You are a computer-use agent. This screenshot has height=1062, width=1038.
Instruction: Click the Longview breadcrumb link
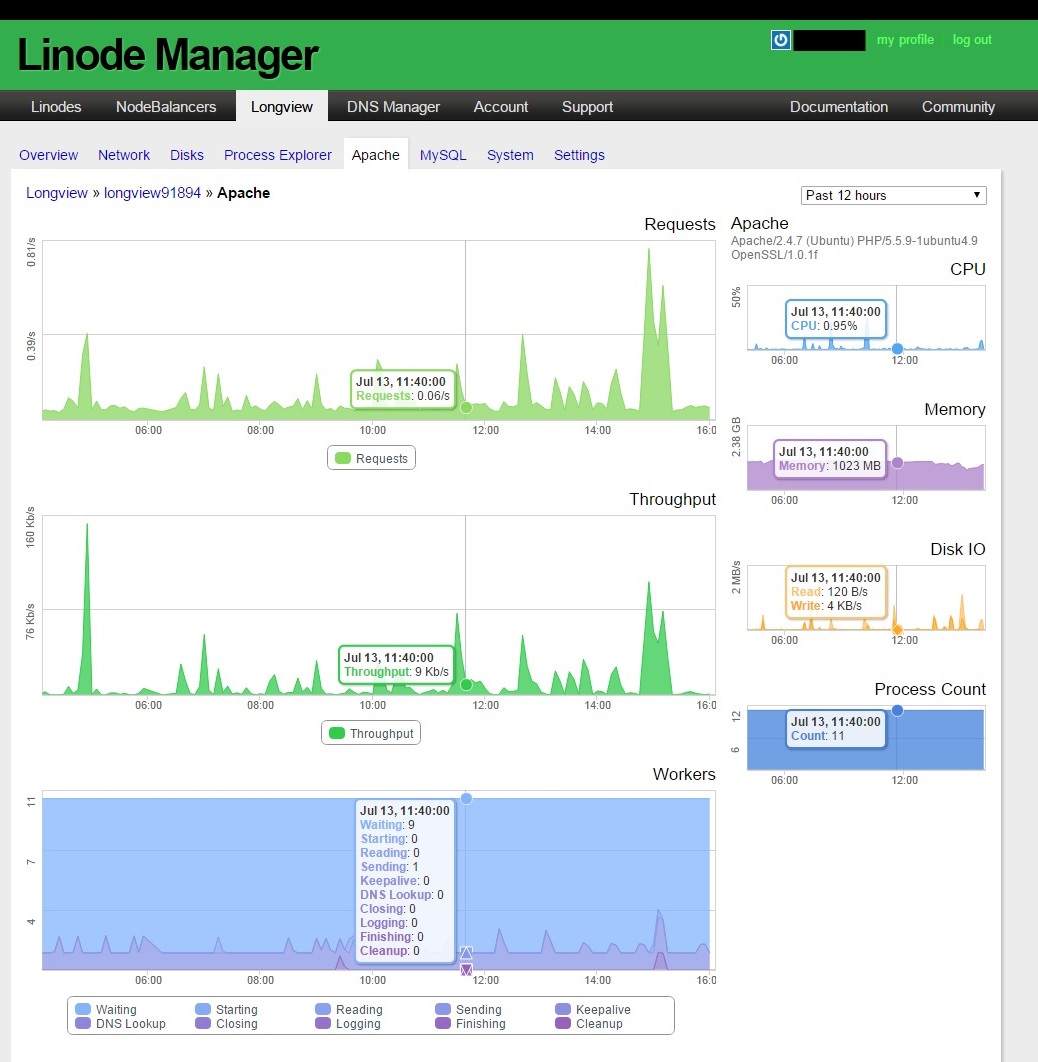point(57,193)
